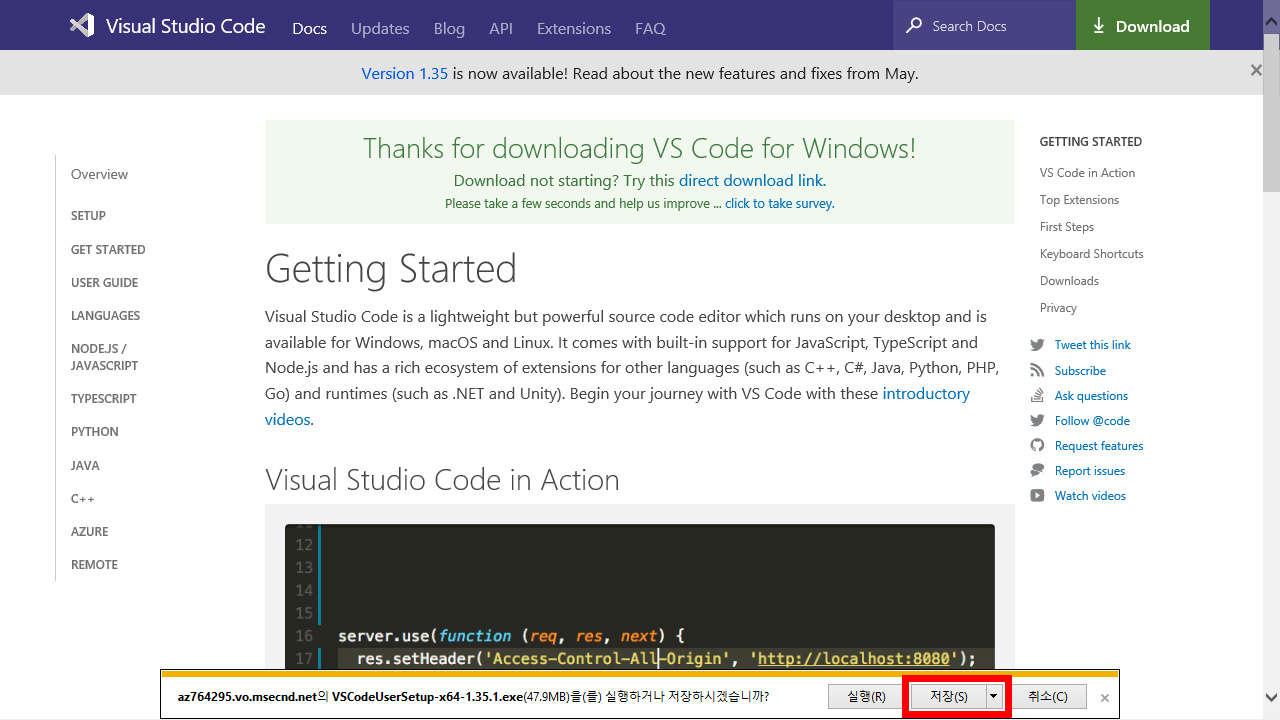Jump to Privacy section link
The image size is (1280, 720).
pos(1058,308)
